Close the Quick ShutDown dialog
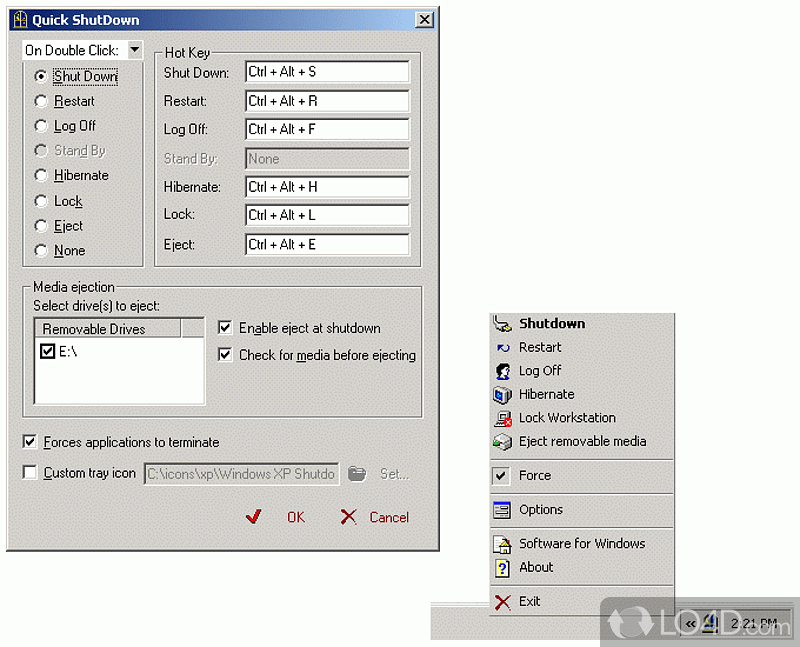This screenshot has width=800, height=647. (424, 20)
